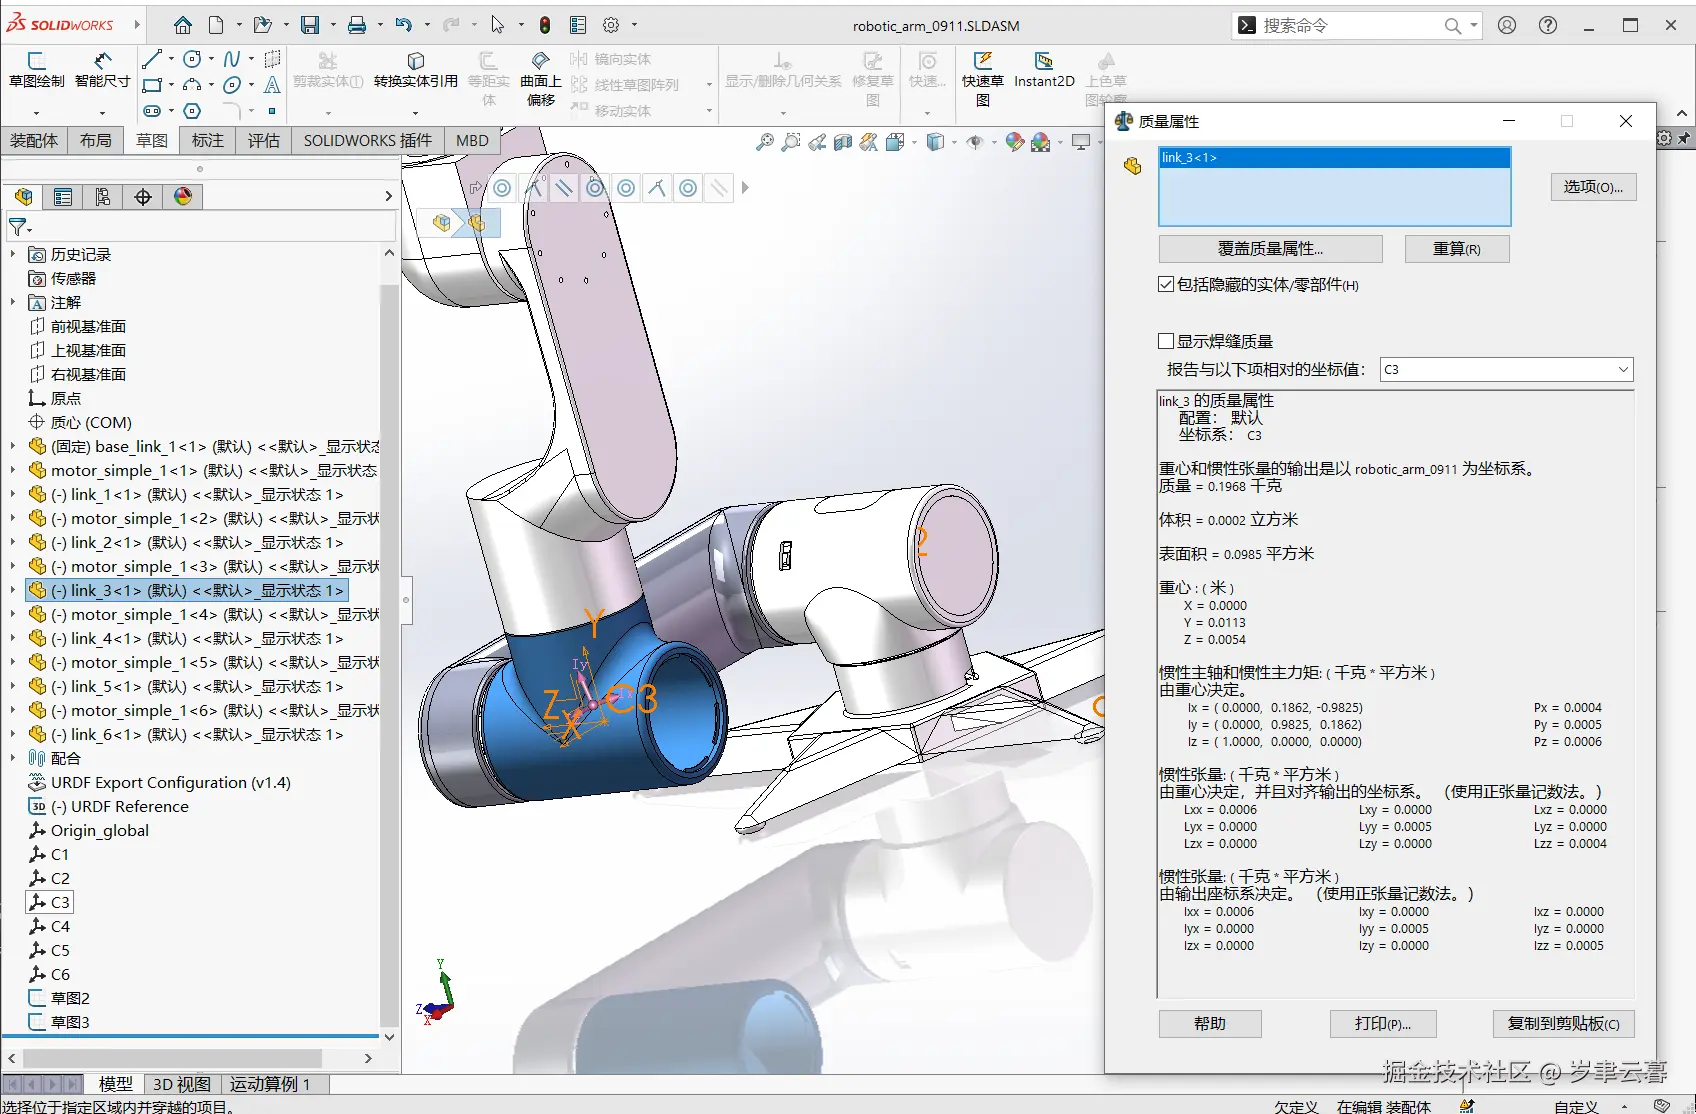Expand the FeatureManager panel flyout arrow
This screenshot has width=1696, height=1114.
389,197
